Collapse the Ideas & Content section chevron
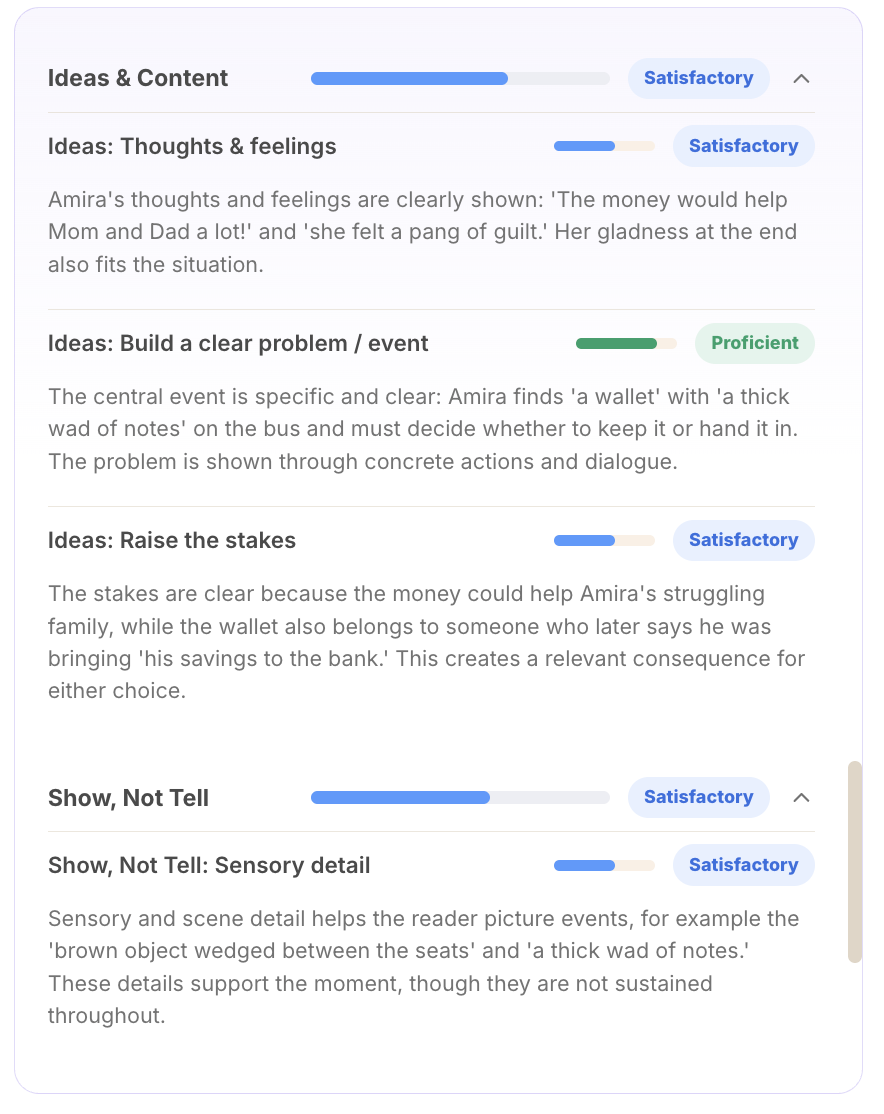This screenshot has width=884, height=1114. click(x=801, y=79)
